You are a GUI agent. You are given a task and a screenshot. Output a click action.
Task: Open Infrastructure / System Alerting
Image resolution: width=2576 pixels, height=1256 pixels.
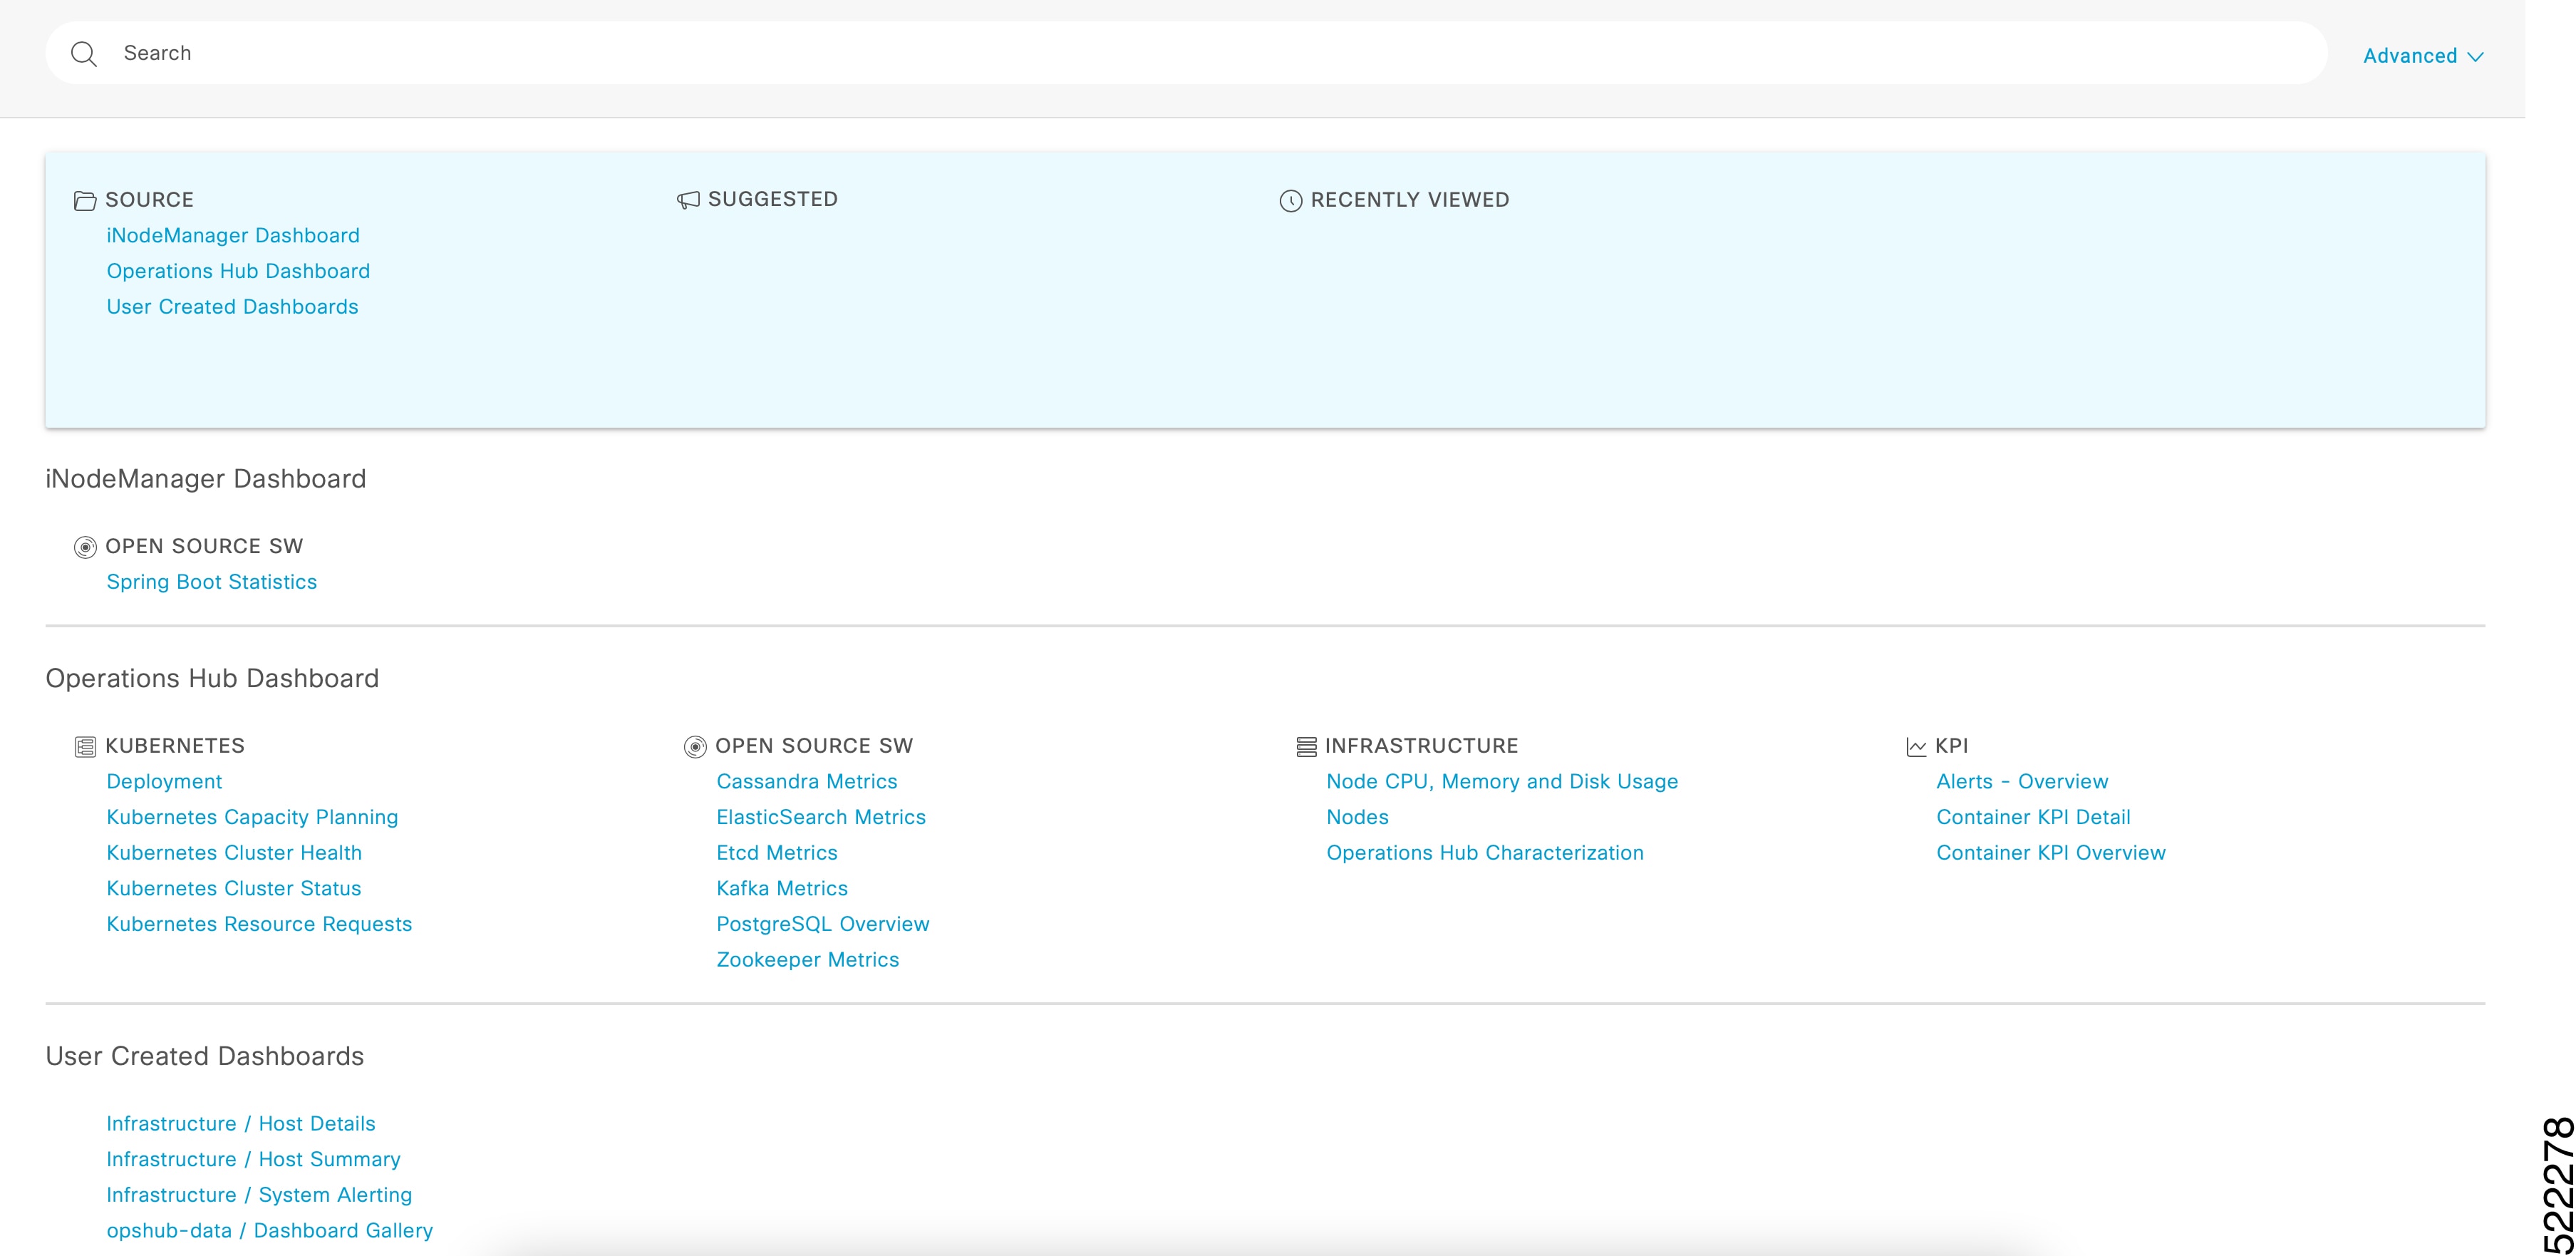(259, 1196)
